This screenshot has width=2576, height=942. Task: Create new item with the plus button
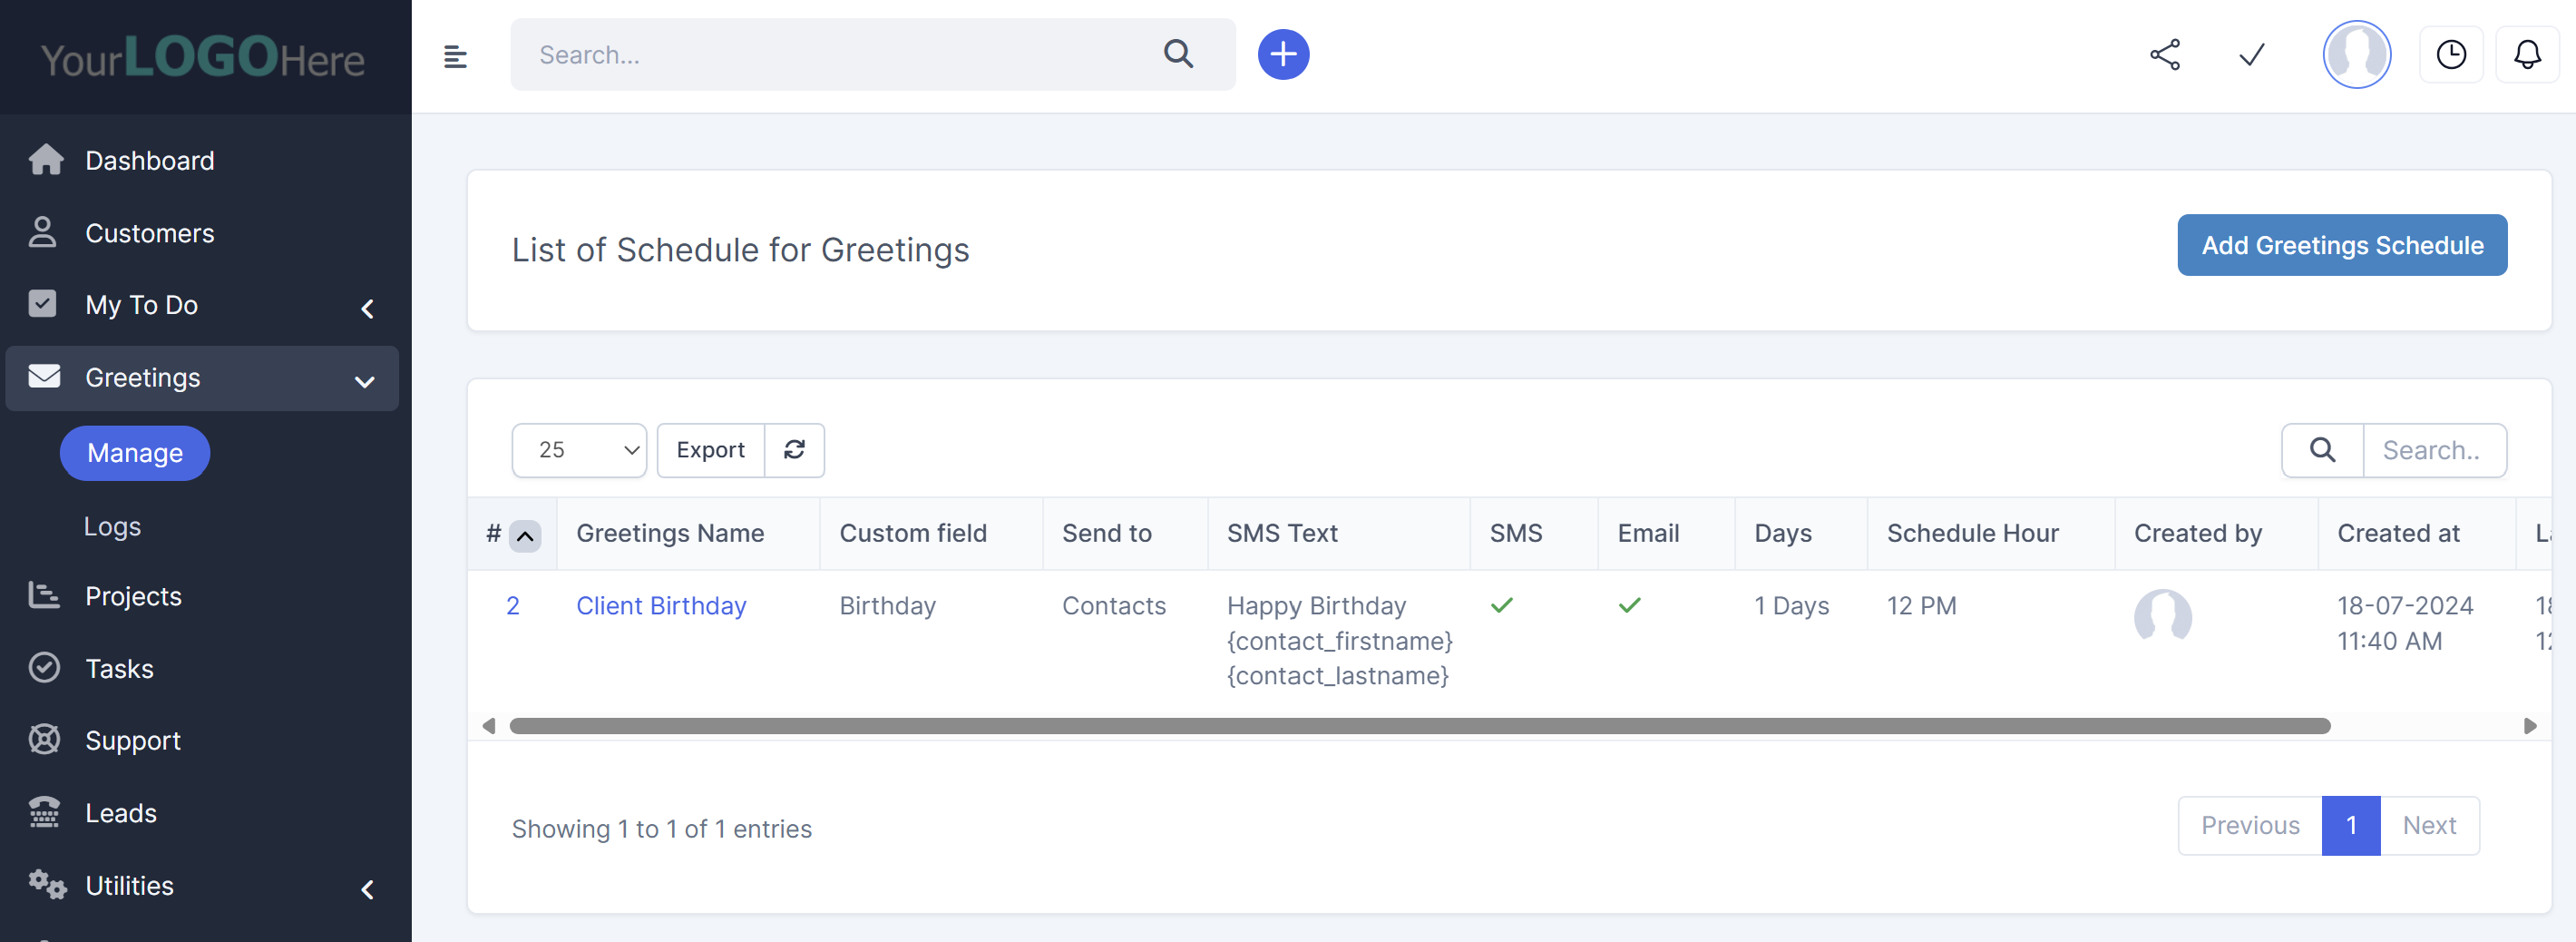pyautogui.click(x=1283, y=54)
